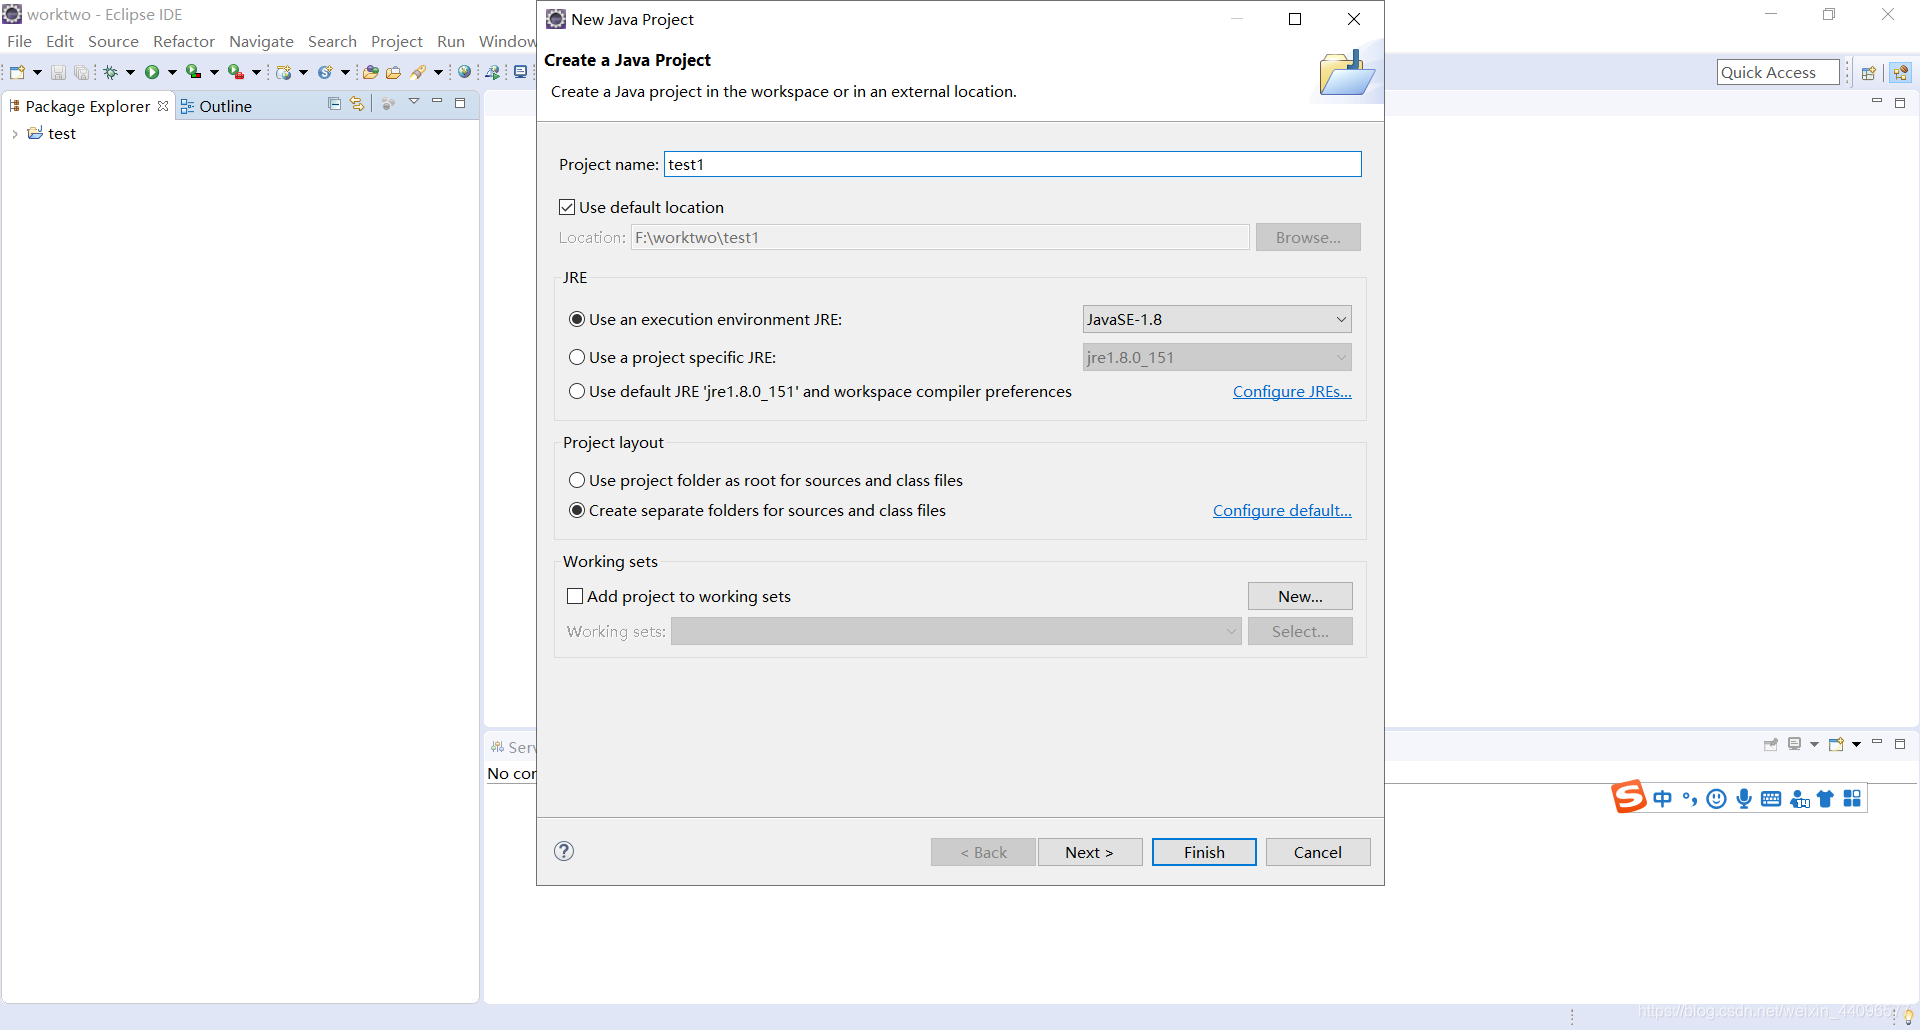
Task: Toggle Sogou punctuation mode button
Action: [1690, 799]
